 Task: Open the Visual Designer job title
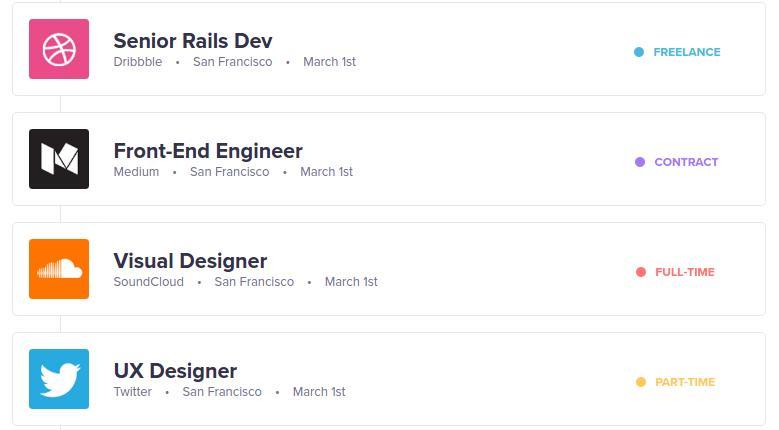pyautogui.click(x=190, y=261)
